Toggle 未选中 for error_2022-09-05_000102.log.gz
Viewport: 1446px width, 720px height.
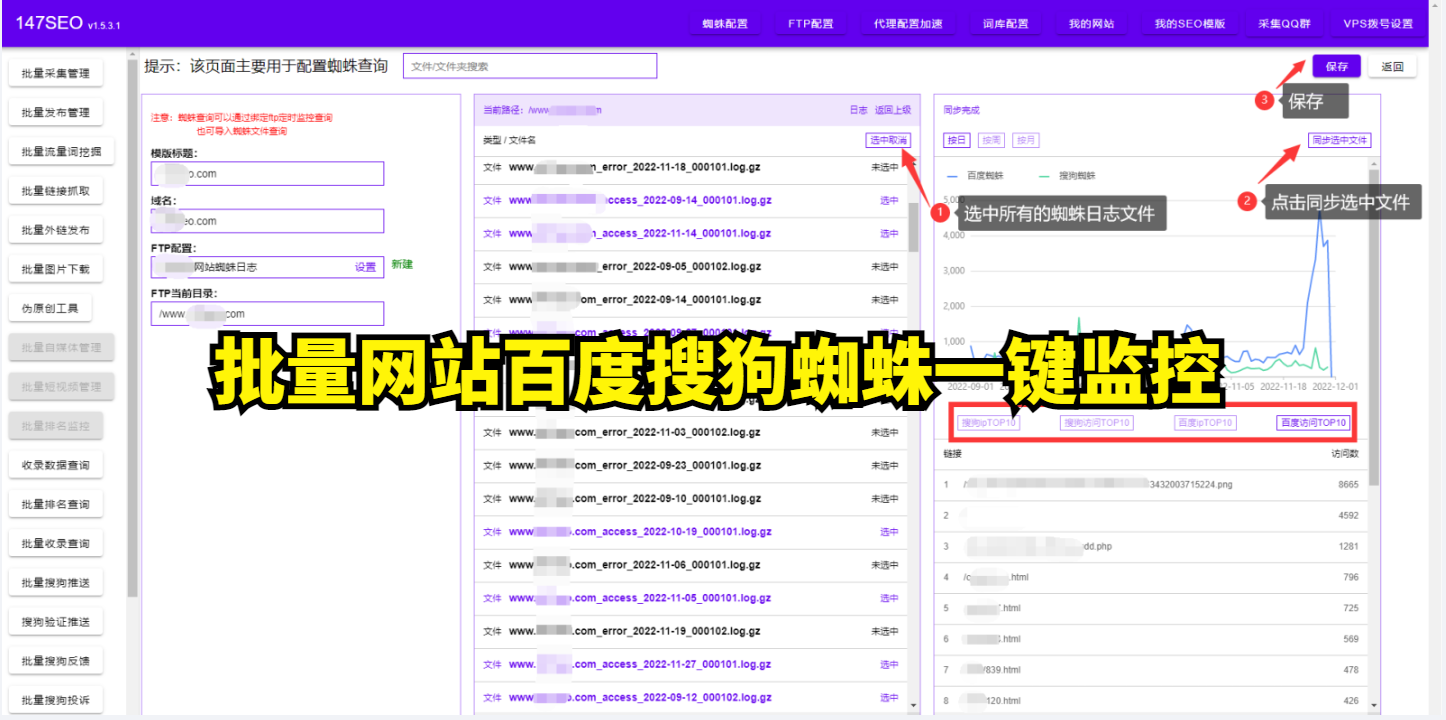point(885,267)
